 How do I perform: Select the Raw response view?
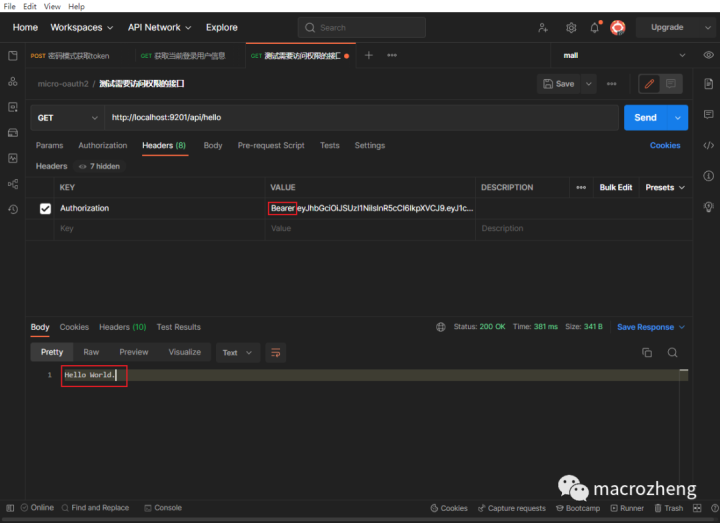point(91,352)
